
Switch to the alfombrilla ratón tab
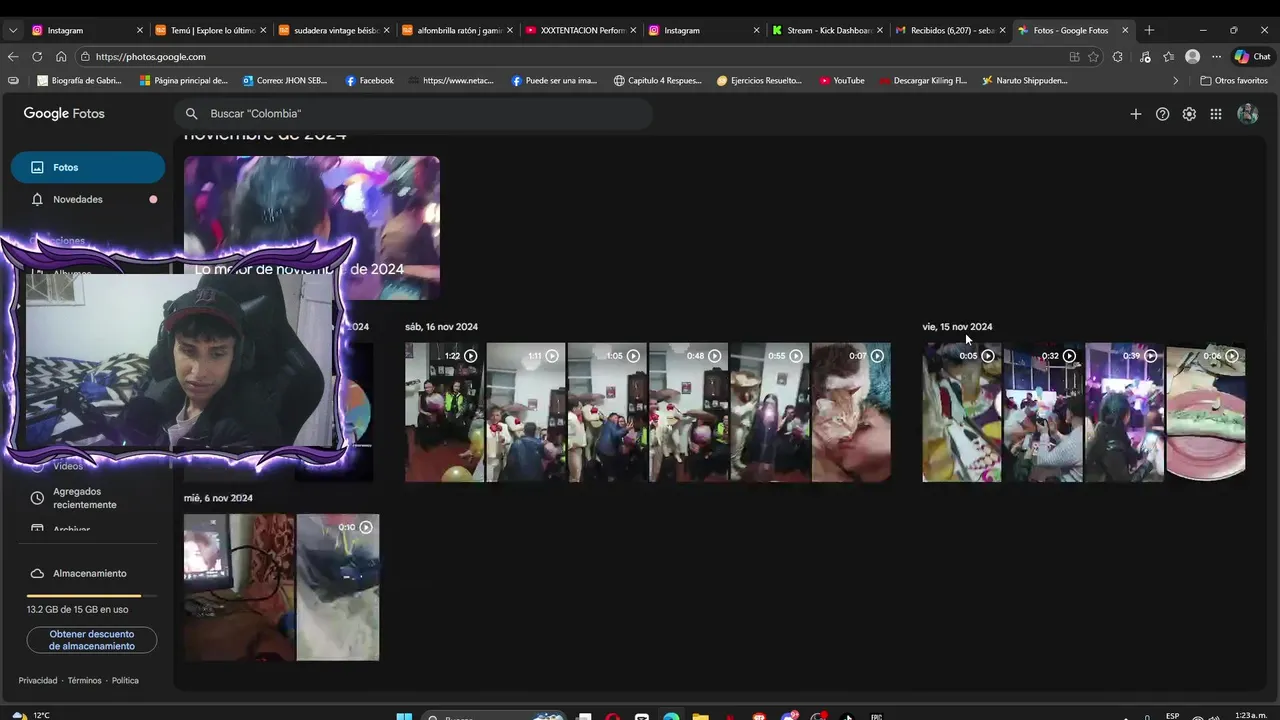click(x=457, y=30)
